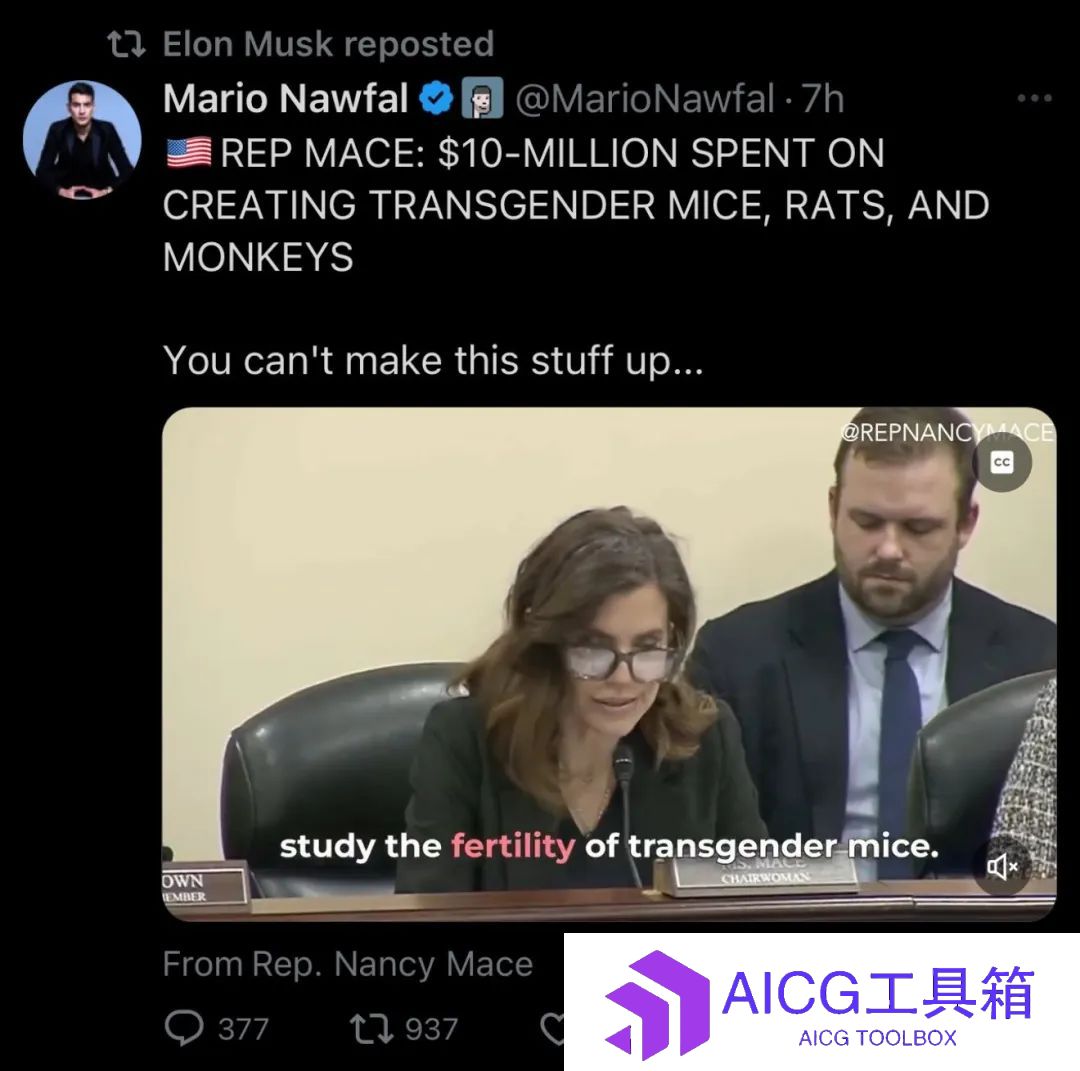Image resolution: width=1080 pixels, height=1071 pixels.
Task: Click the repost arrows icon beside 937
Action: coord(371,1028)
